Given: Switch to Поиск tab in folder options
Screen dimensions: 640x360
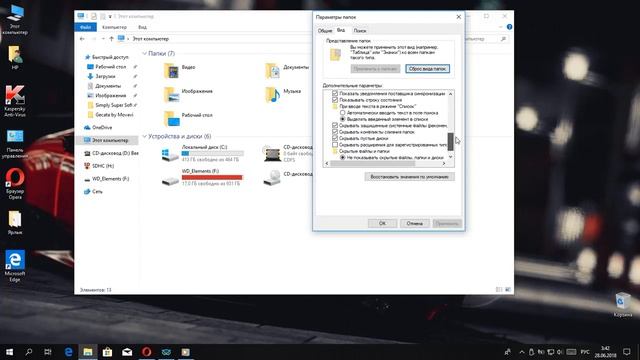Looking at the screenshot, I should (x=360, y=31).
